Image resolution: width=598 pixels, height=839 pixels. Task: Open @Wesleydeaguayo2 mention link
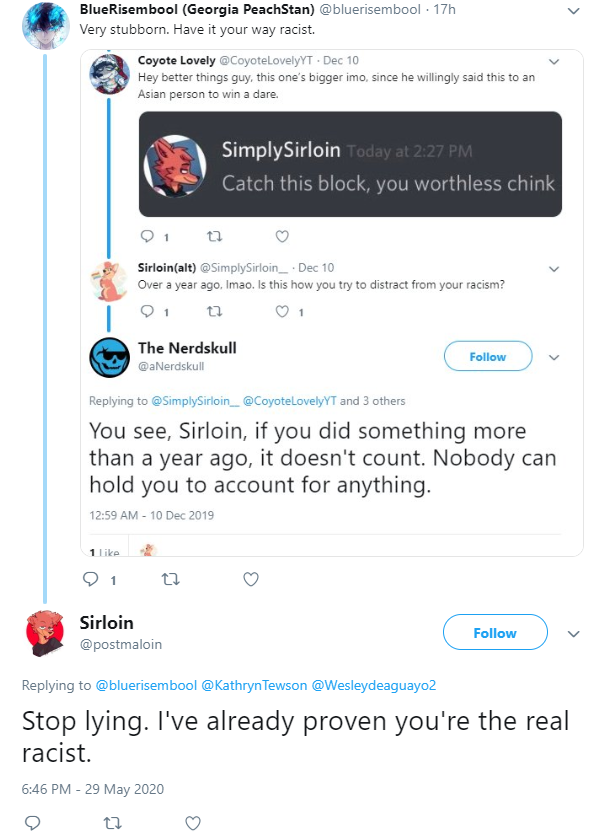374,685
